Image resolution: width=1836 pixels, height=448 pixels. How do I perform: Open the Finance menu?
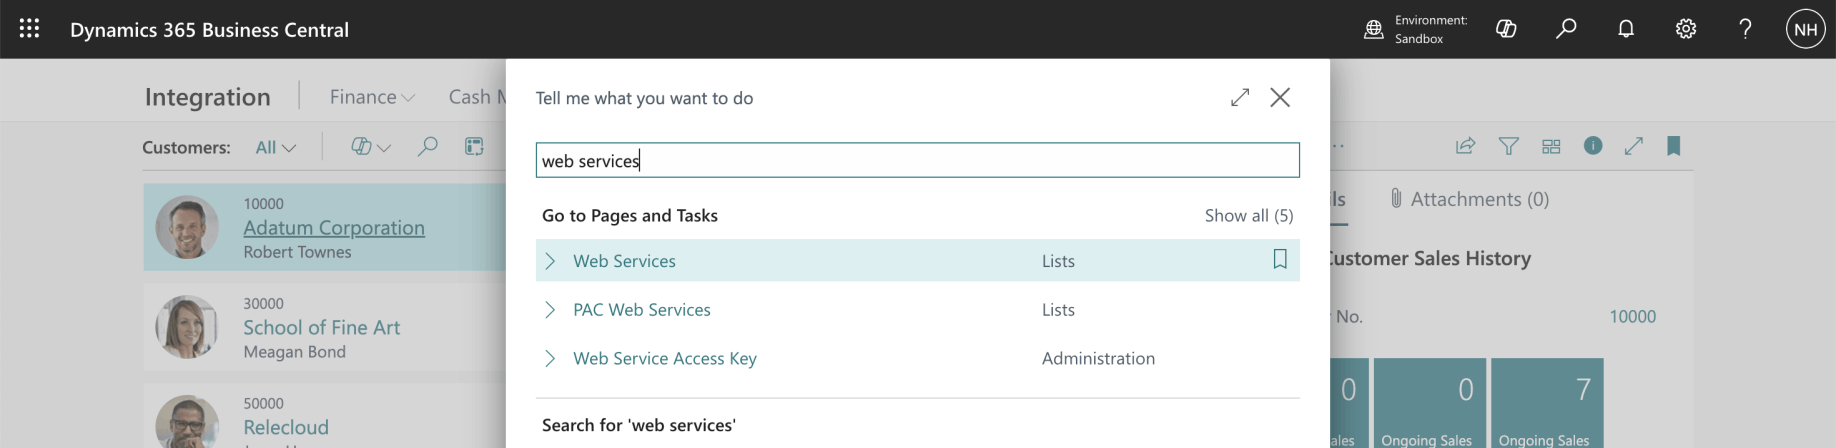[371, 97]
